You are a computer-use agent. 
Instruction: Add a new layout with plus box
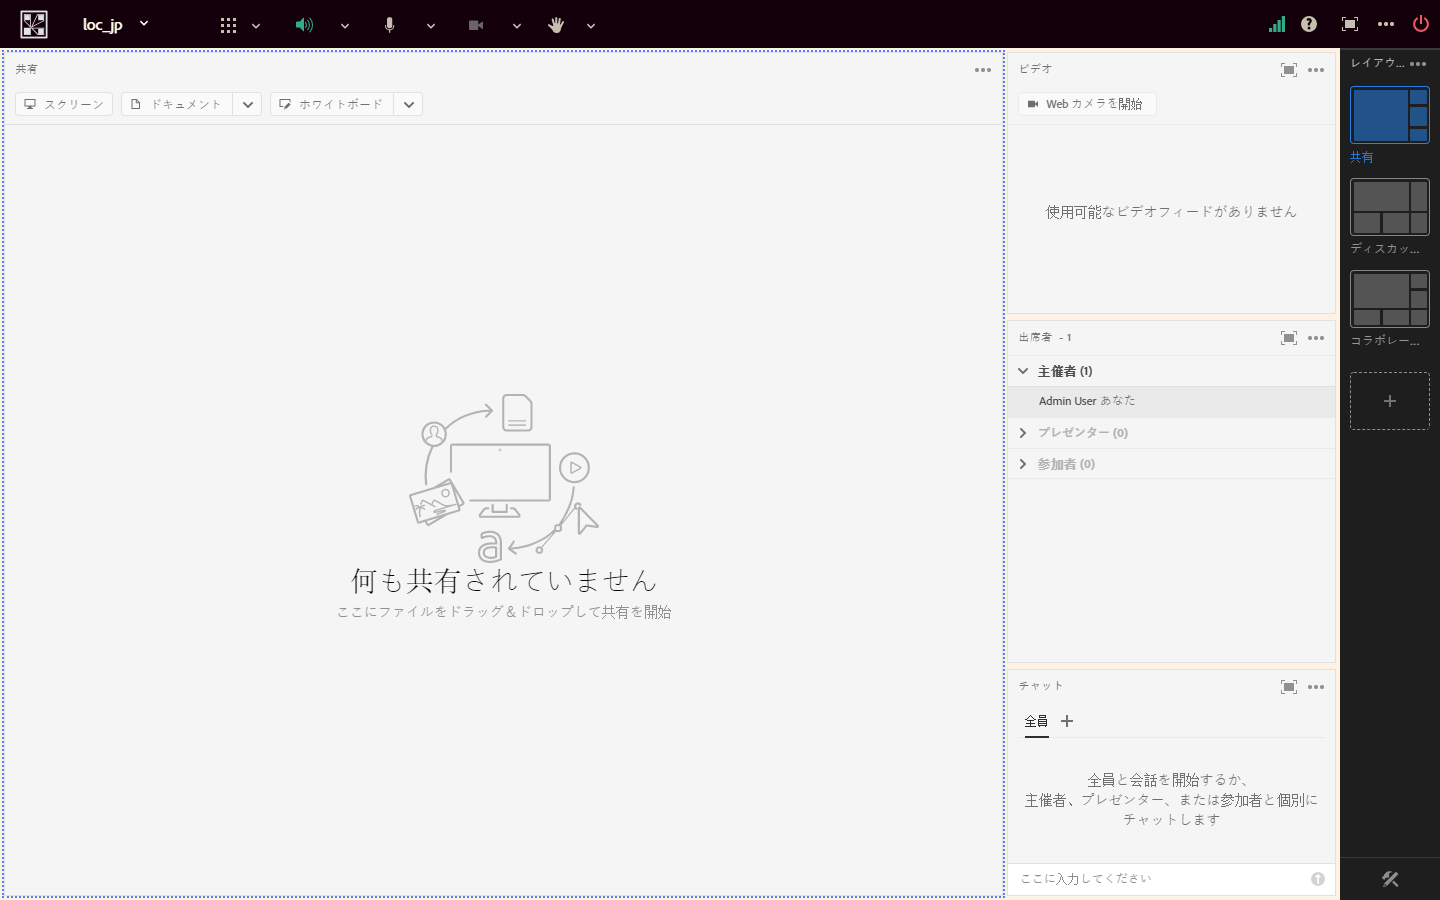[x=1390, y=401]
